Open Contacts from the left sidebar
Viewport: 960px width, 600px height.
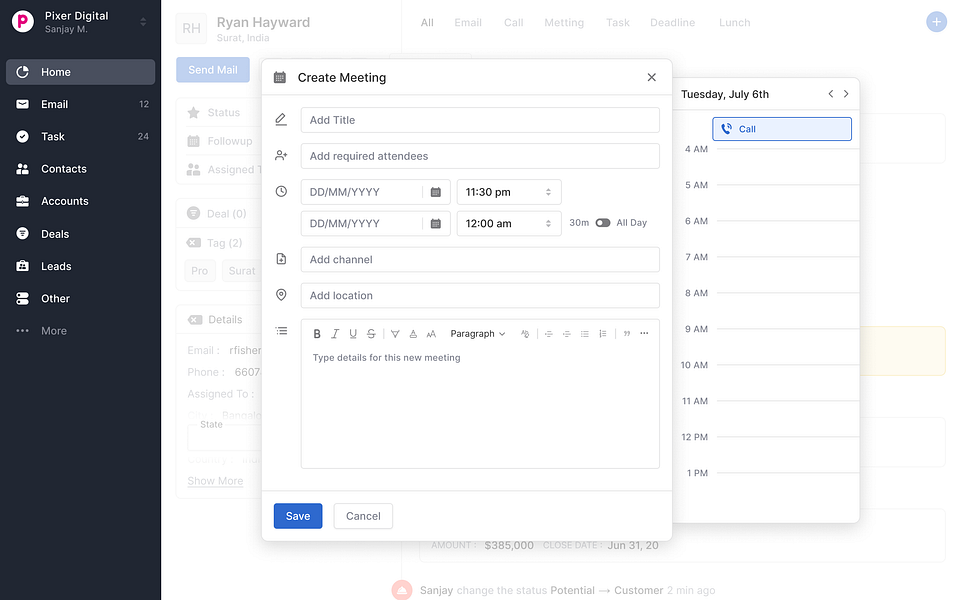point(63,168)
